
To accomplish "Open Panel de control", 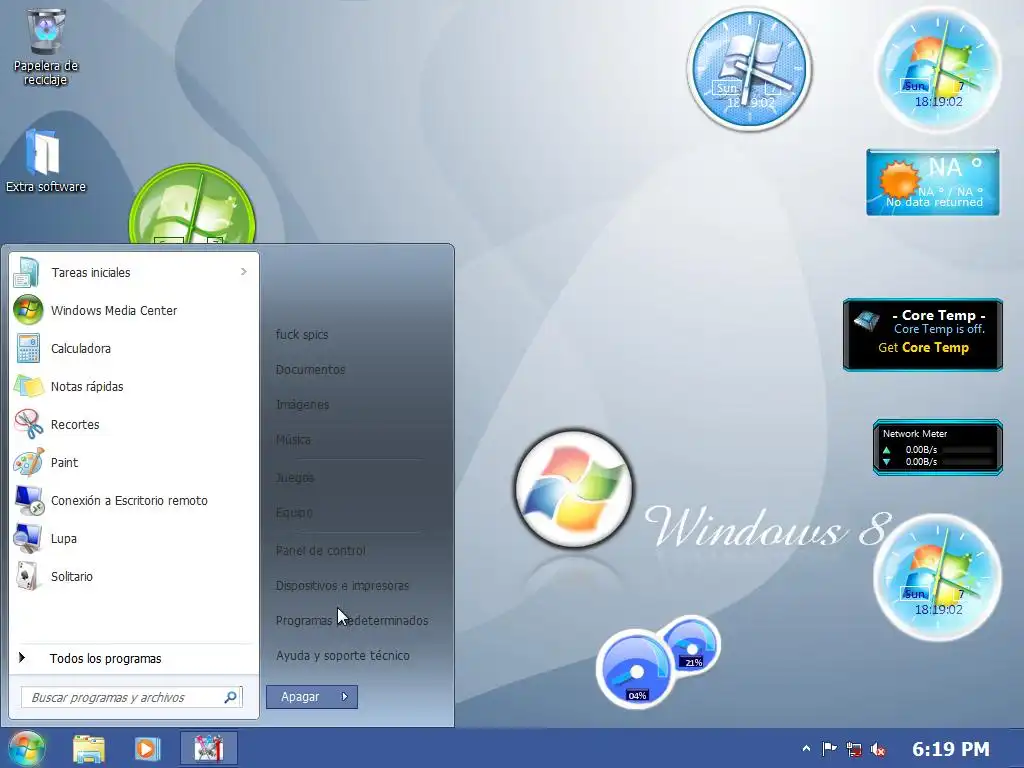I will coord(321,551).
